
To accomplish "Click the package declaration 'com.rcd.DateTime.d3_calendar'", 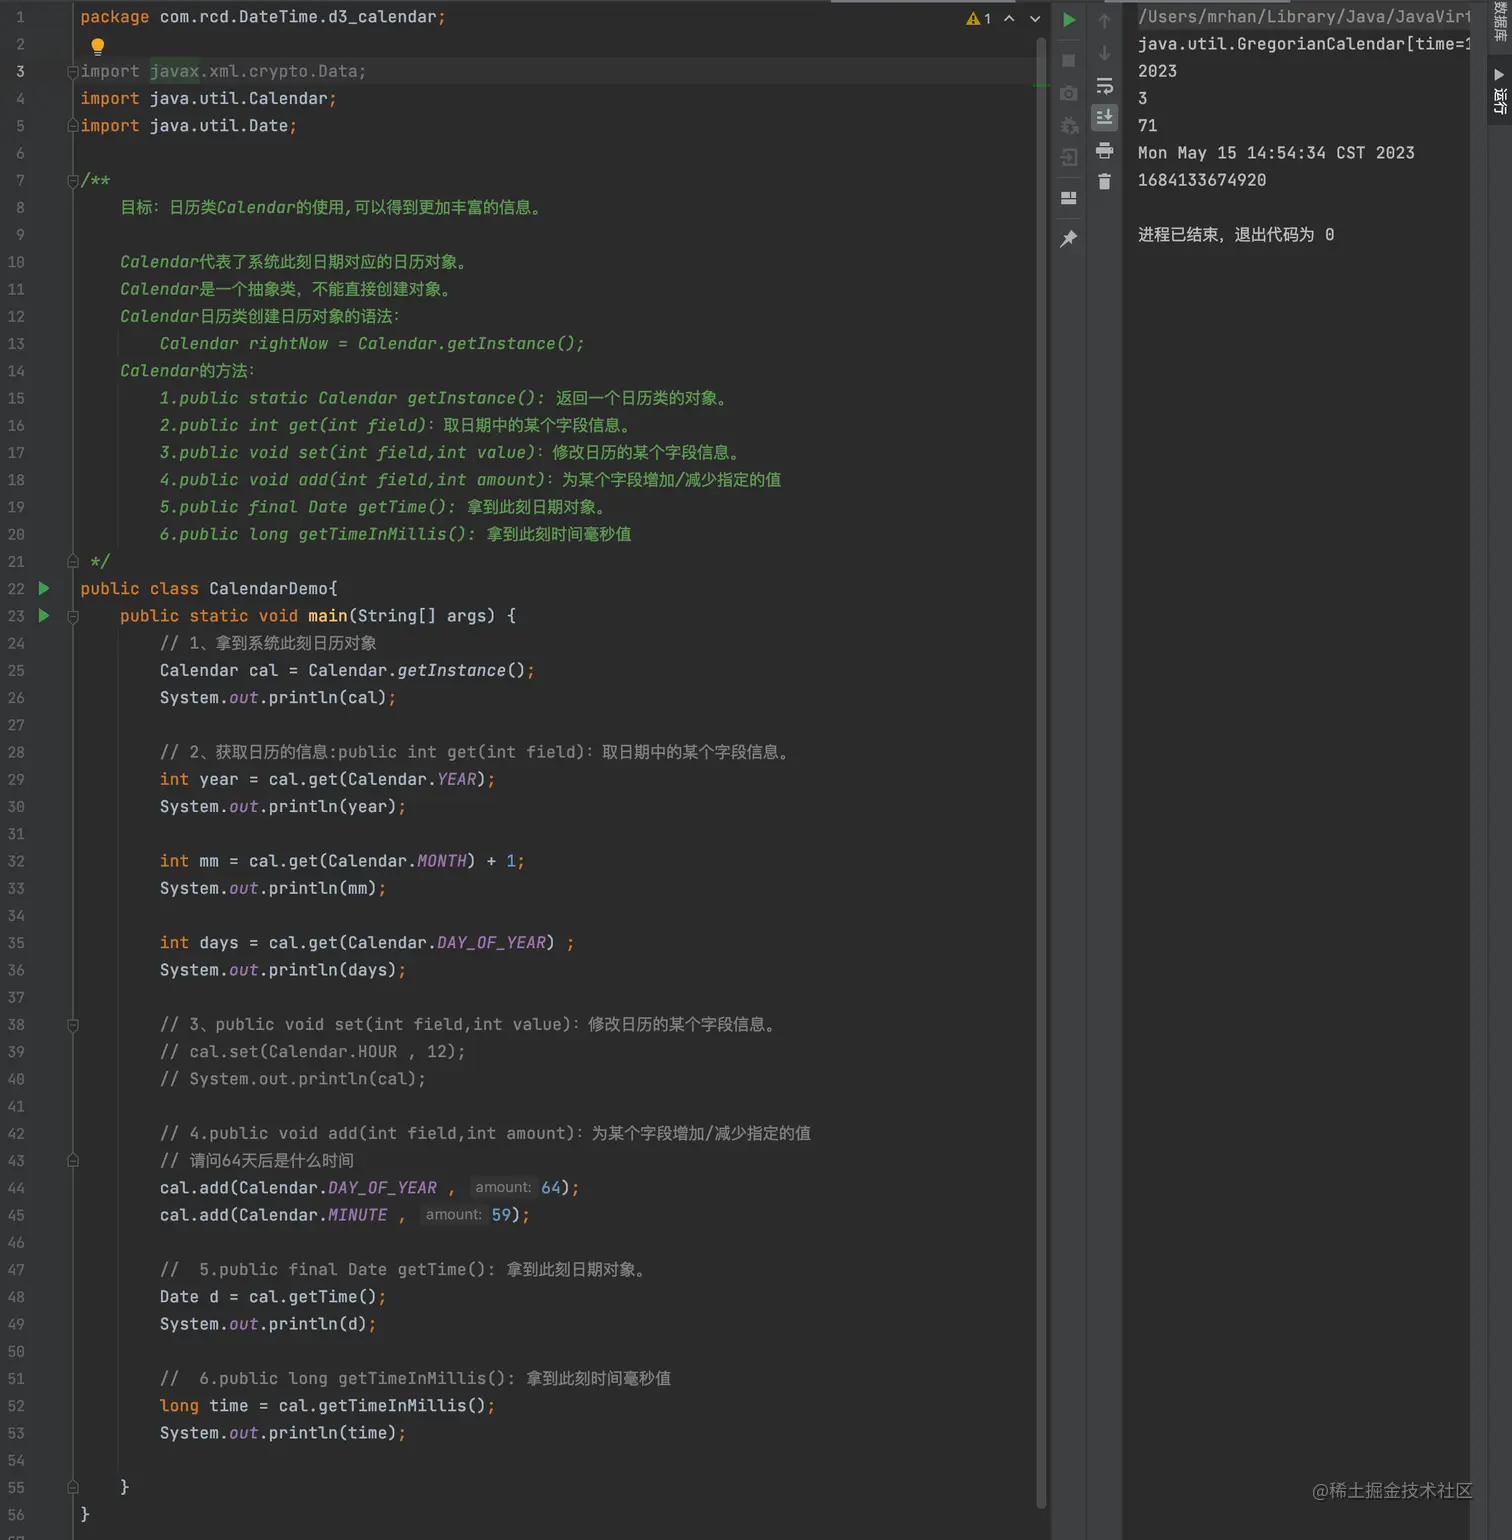I will click(x=298, y=17).
